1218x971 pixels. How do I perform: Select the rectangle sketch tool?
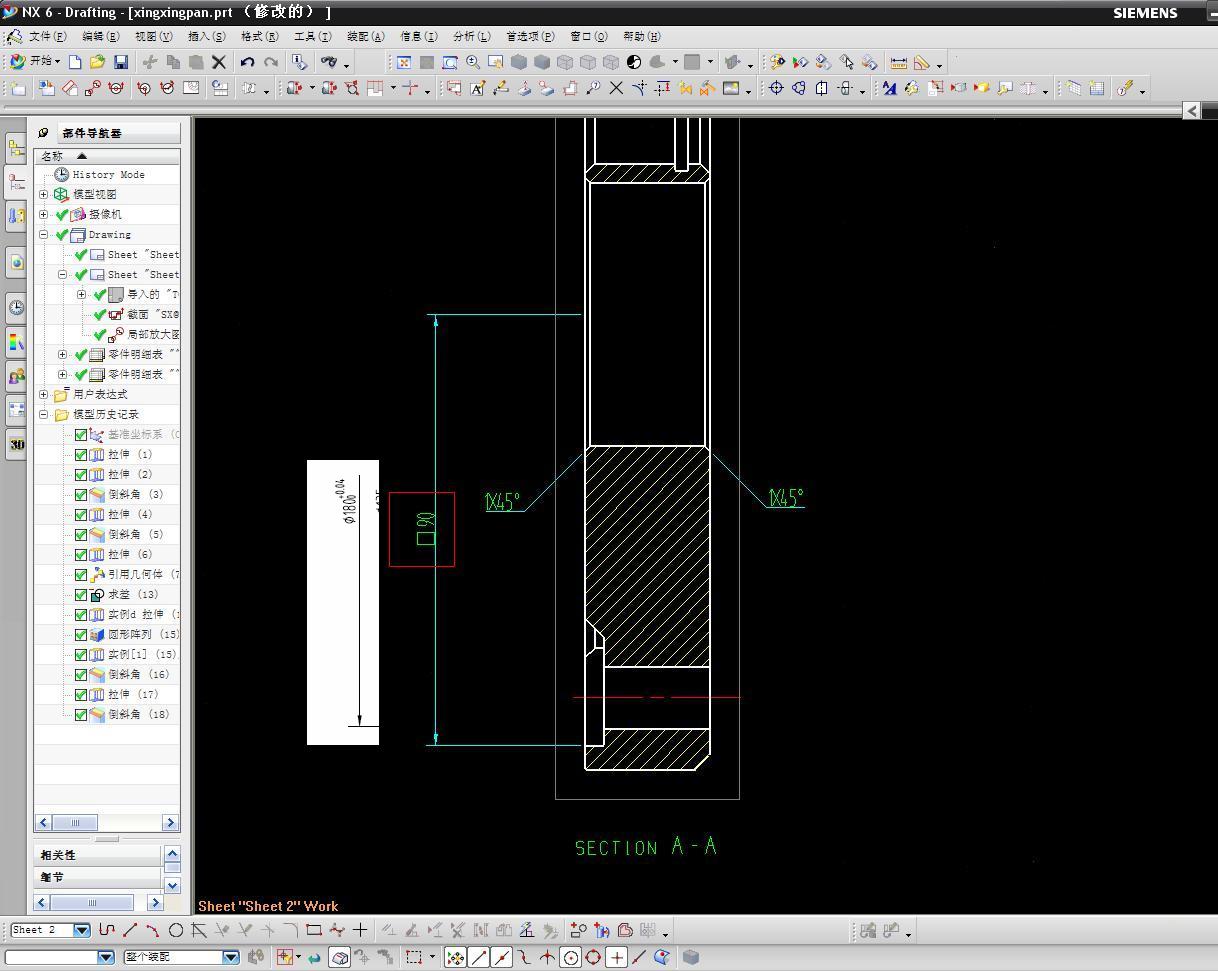313,930
